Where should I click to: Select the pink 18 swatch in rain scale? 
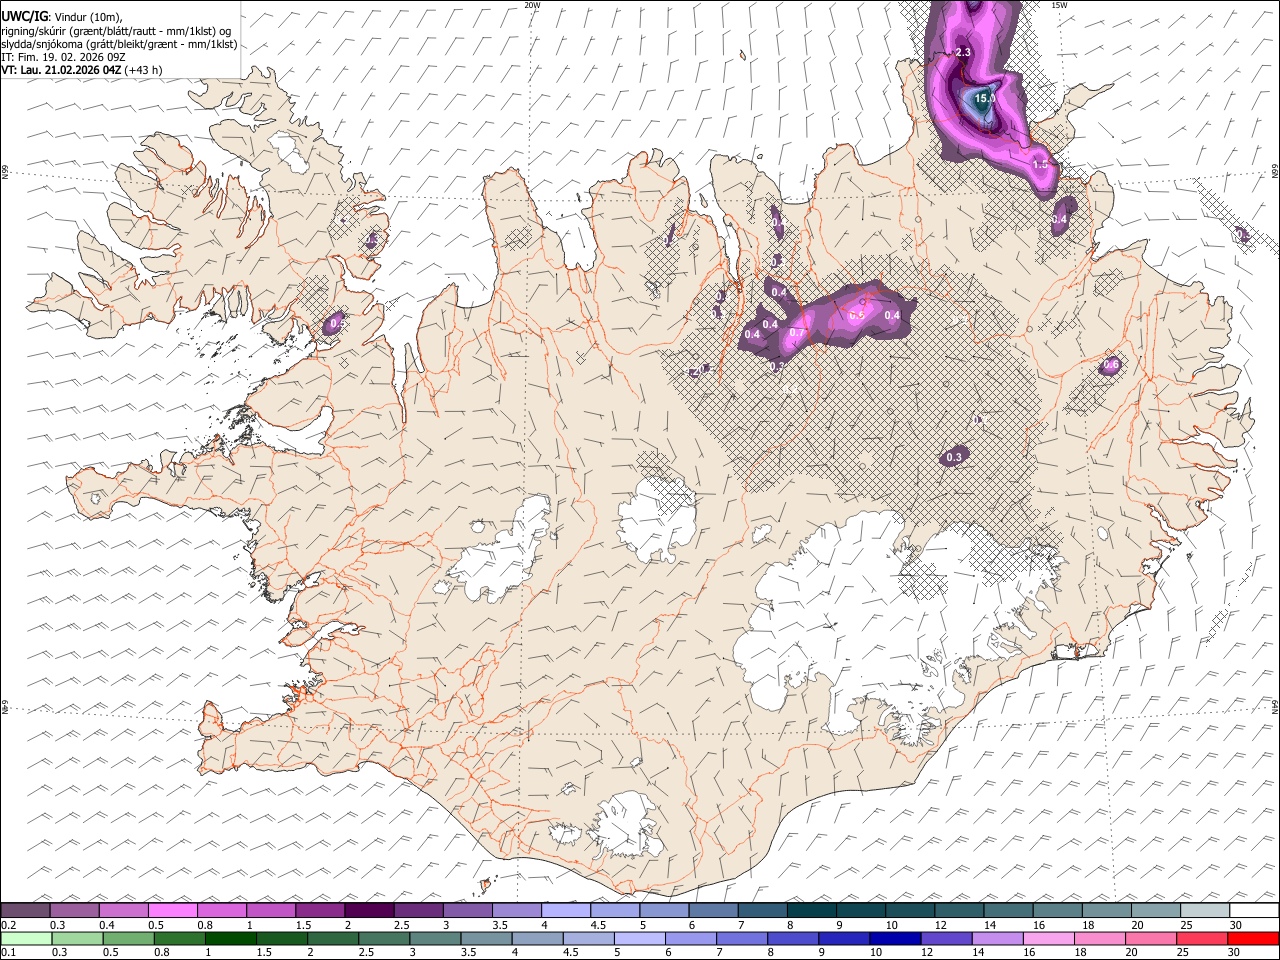click(1100, 938)
